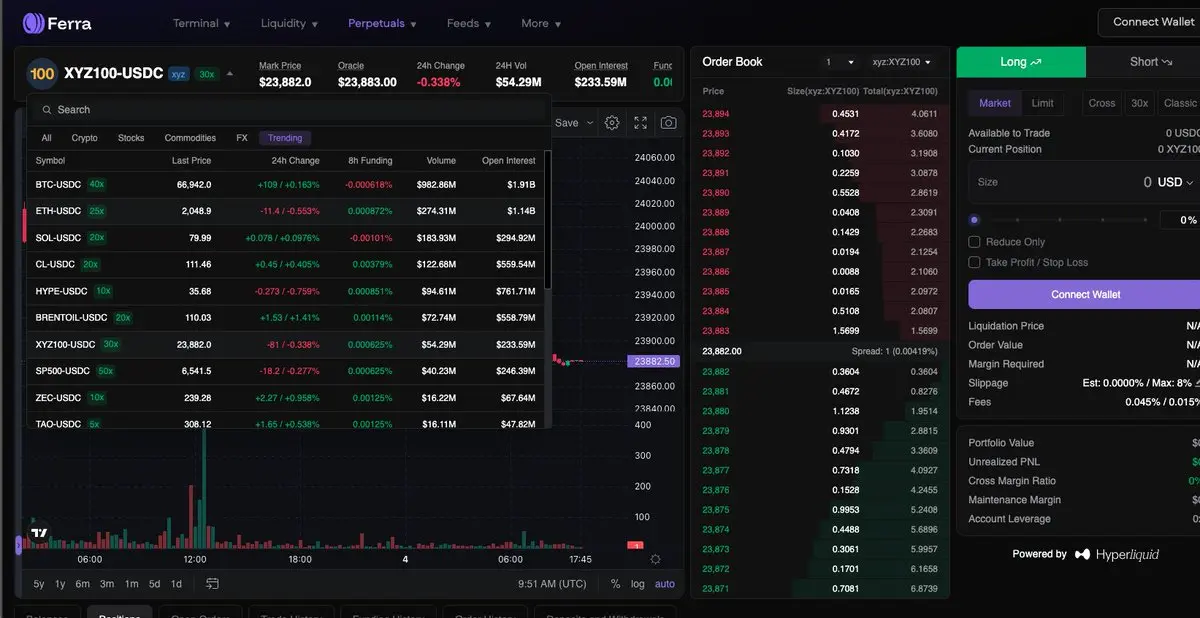The image size is (1200, 618).
Task: Click the slippage edit icon
Action: 1197,383
